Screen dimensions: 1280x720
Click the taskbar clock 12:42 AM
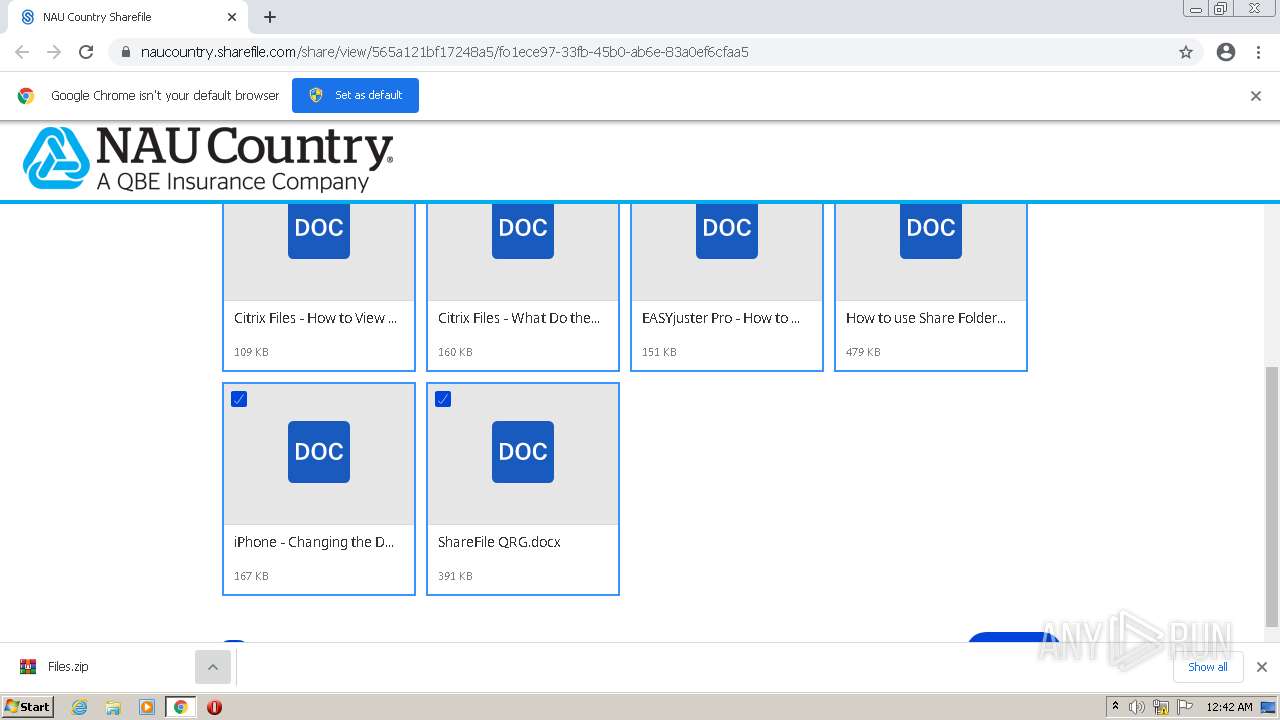pos(1229,707)
